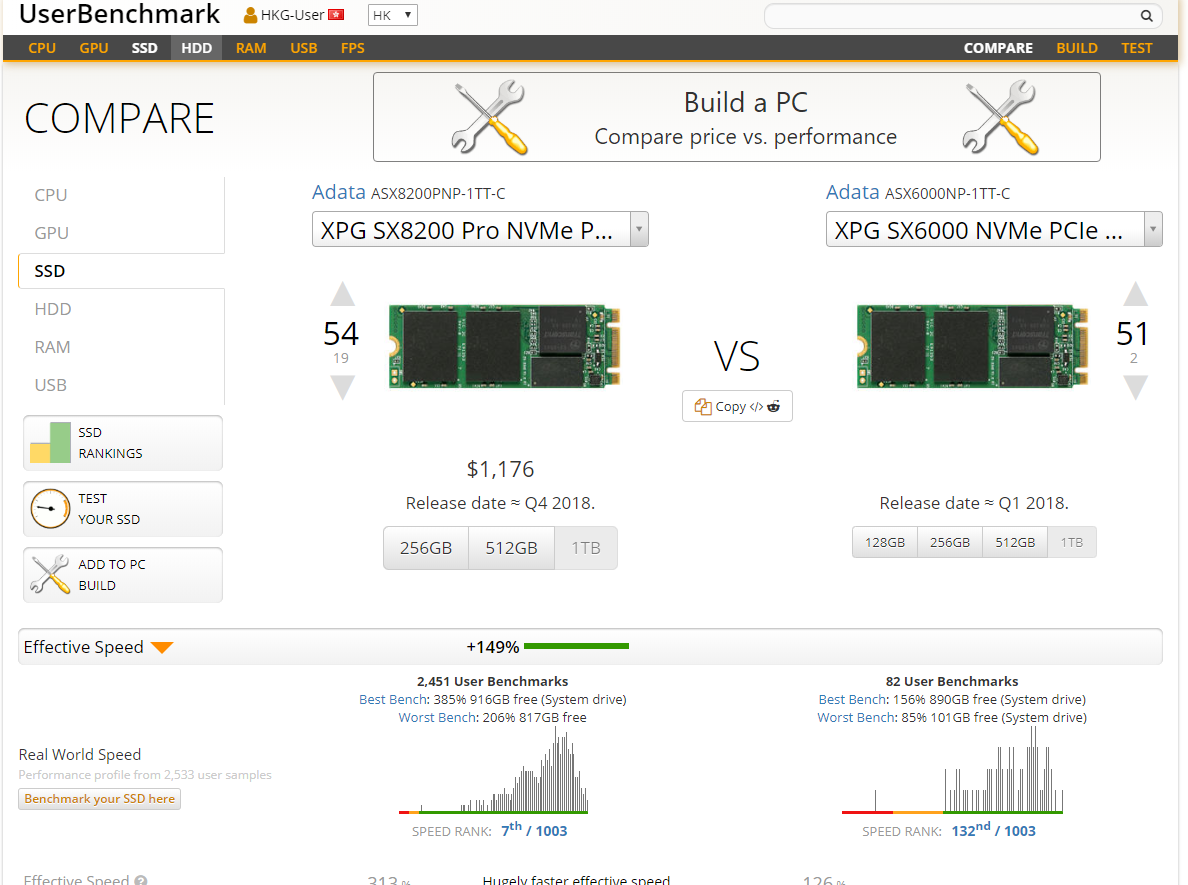Click the SX8200 Pro benchmark distribution histogram
Viewport: 1188px width, 885px height.
click(493, 771)
